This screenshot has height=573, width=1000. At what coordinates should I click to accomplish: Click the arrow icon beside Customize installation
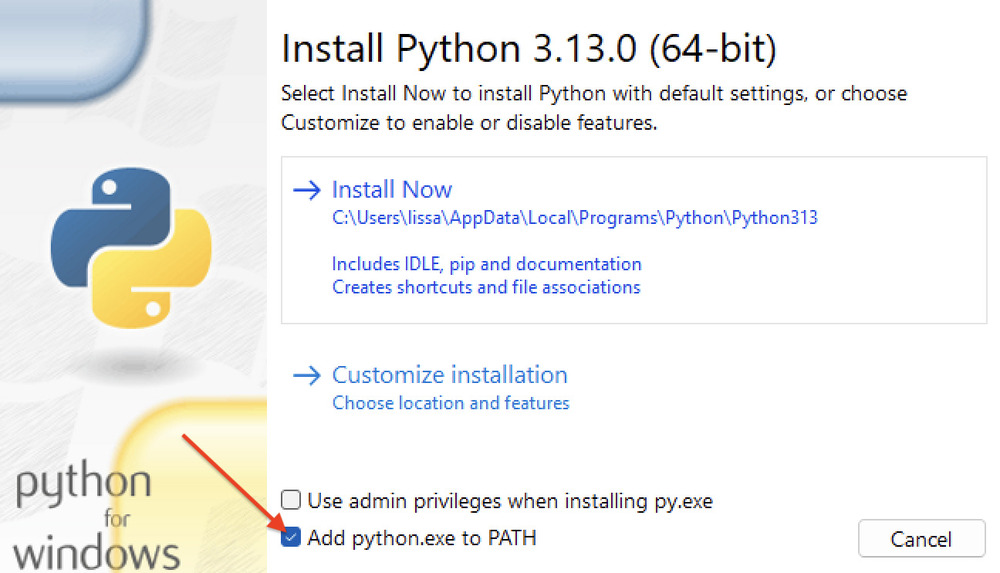point(306,375)
